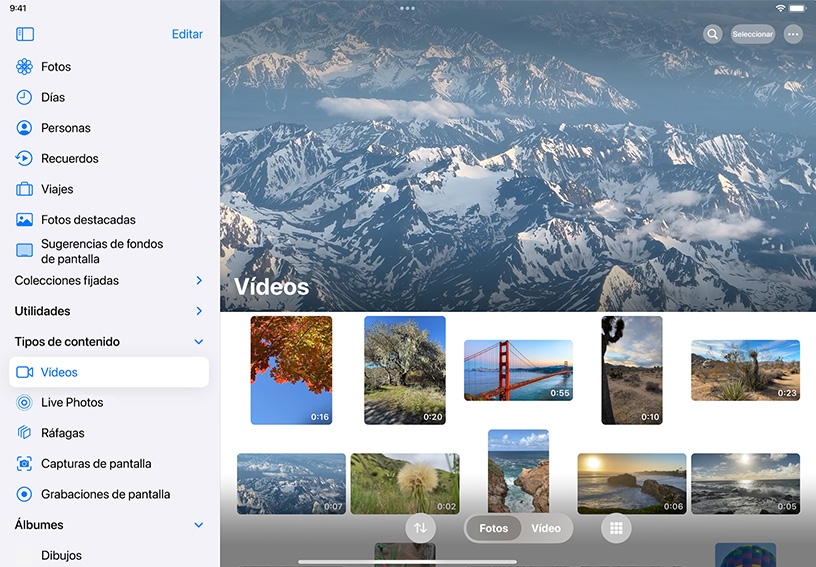The image size is (816, 567).
Task: Click the Colecciones fijadas heading
Action: click(67, 280)
